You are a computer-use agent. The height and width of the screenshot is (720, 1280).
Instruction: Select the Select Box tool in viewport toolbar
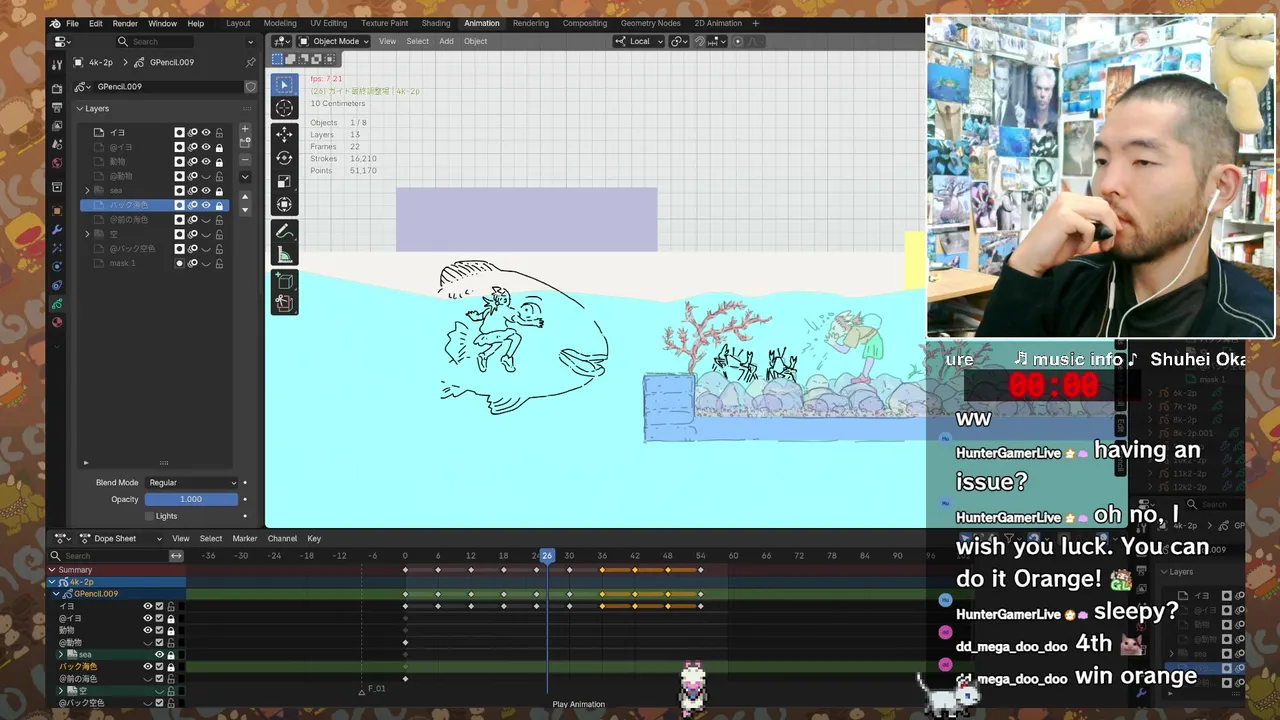284,86
